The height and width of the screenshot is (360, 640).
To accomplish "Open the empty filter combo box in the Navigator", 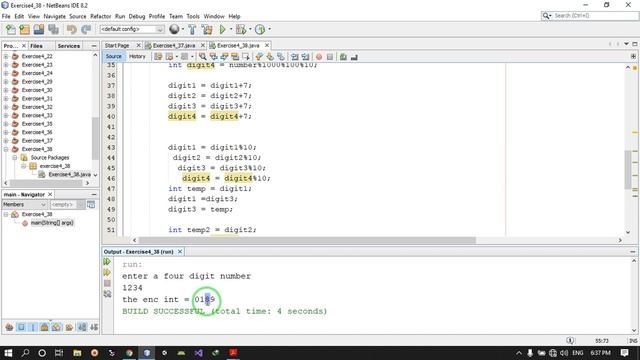I will pos(67,204).
